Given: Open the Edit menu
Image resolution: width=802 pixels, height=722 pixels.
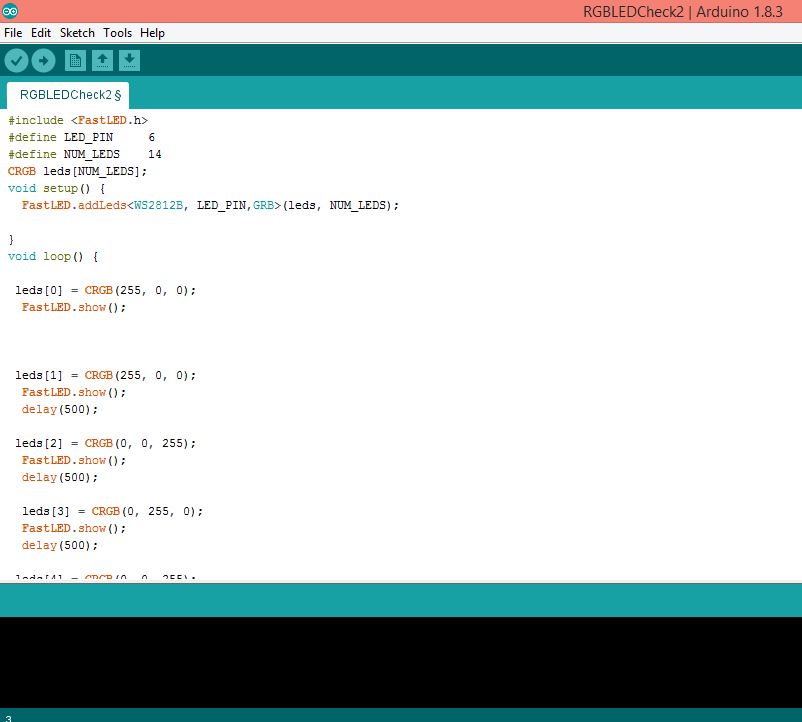Looking at the screenshot, I should tap(41, 33).
